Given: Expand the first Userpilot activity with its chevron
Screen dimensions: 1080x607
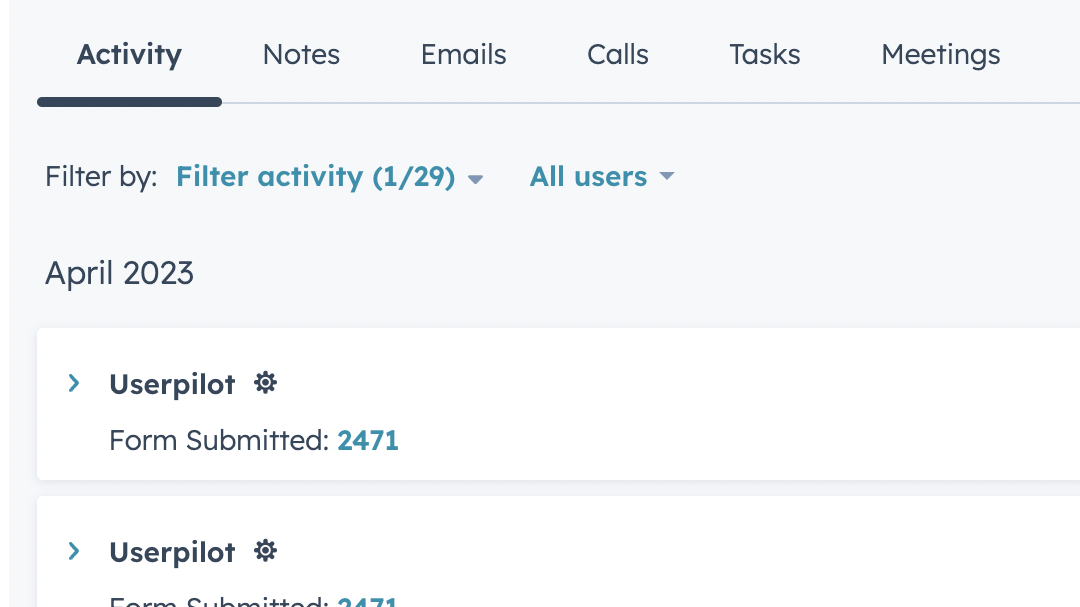Looking at the screenshot, I should 73,383.
